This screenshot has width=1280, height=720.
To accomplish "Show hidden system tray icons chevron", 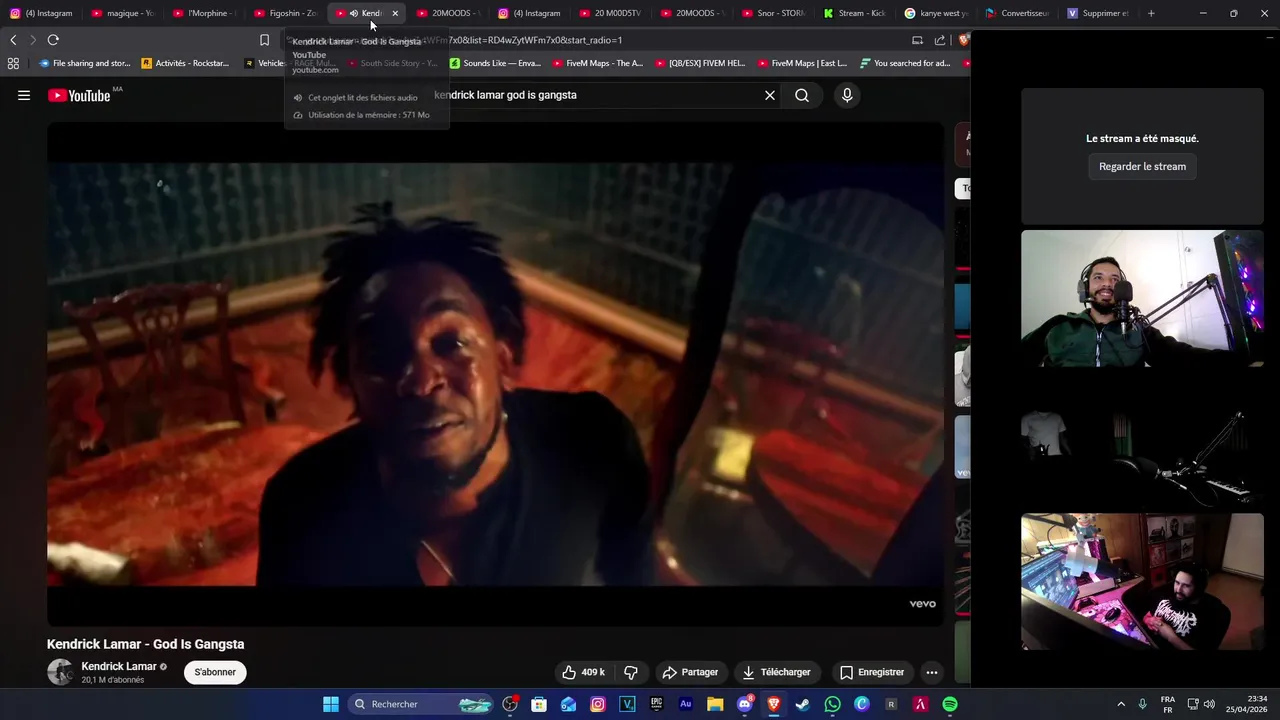I will (x=1121, y=704).
